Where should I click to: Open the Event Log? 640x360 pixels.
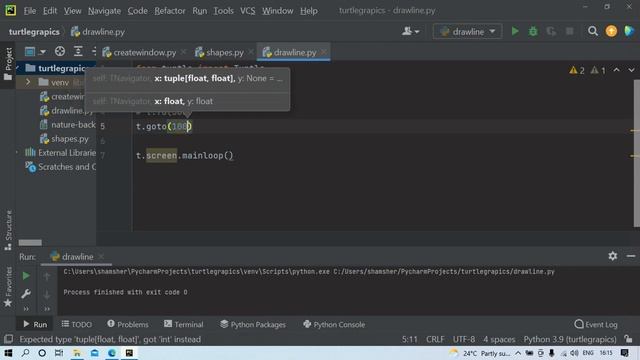[x=596, y=324]
